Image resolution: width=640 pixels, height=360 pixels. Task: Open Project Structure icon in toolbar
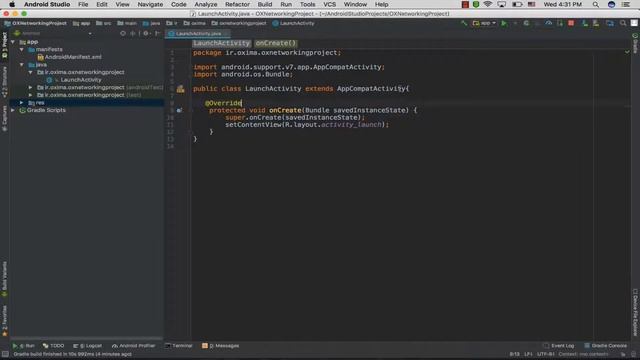(610, 23)
